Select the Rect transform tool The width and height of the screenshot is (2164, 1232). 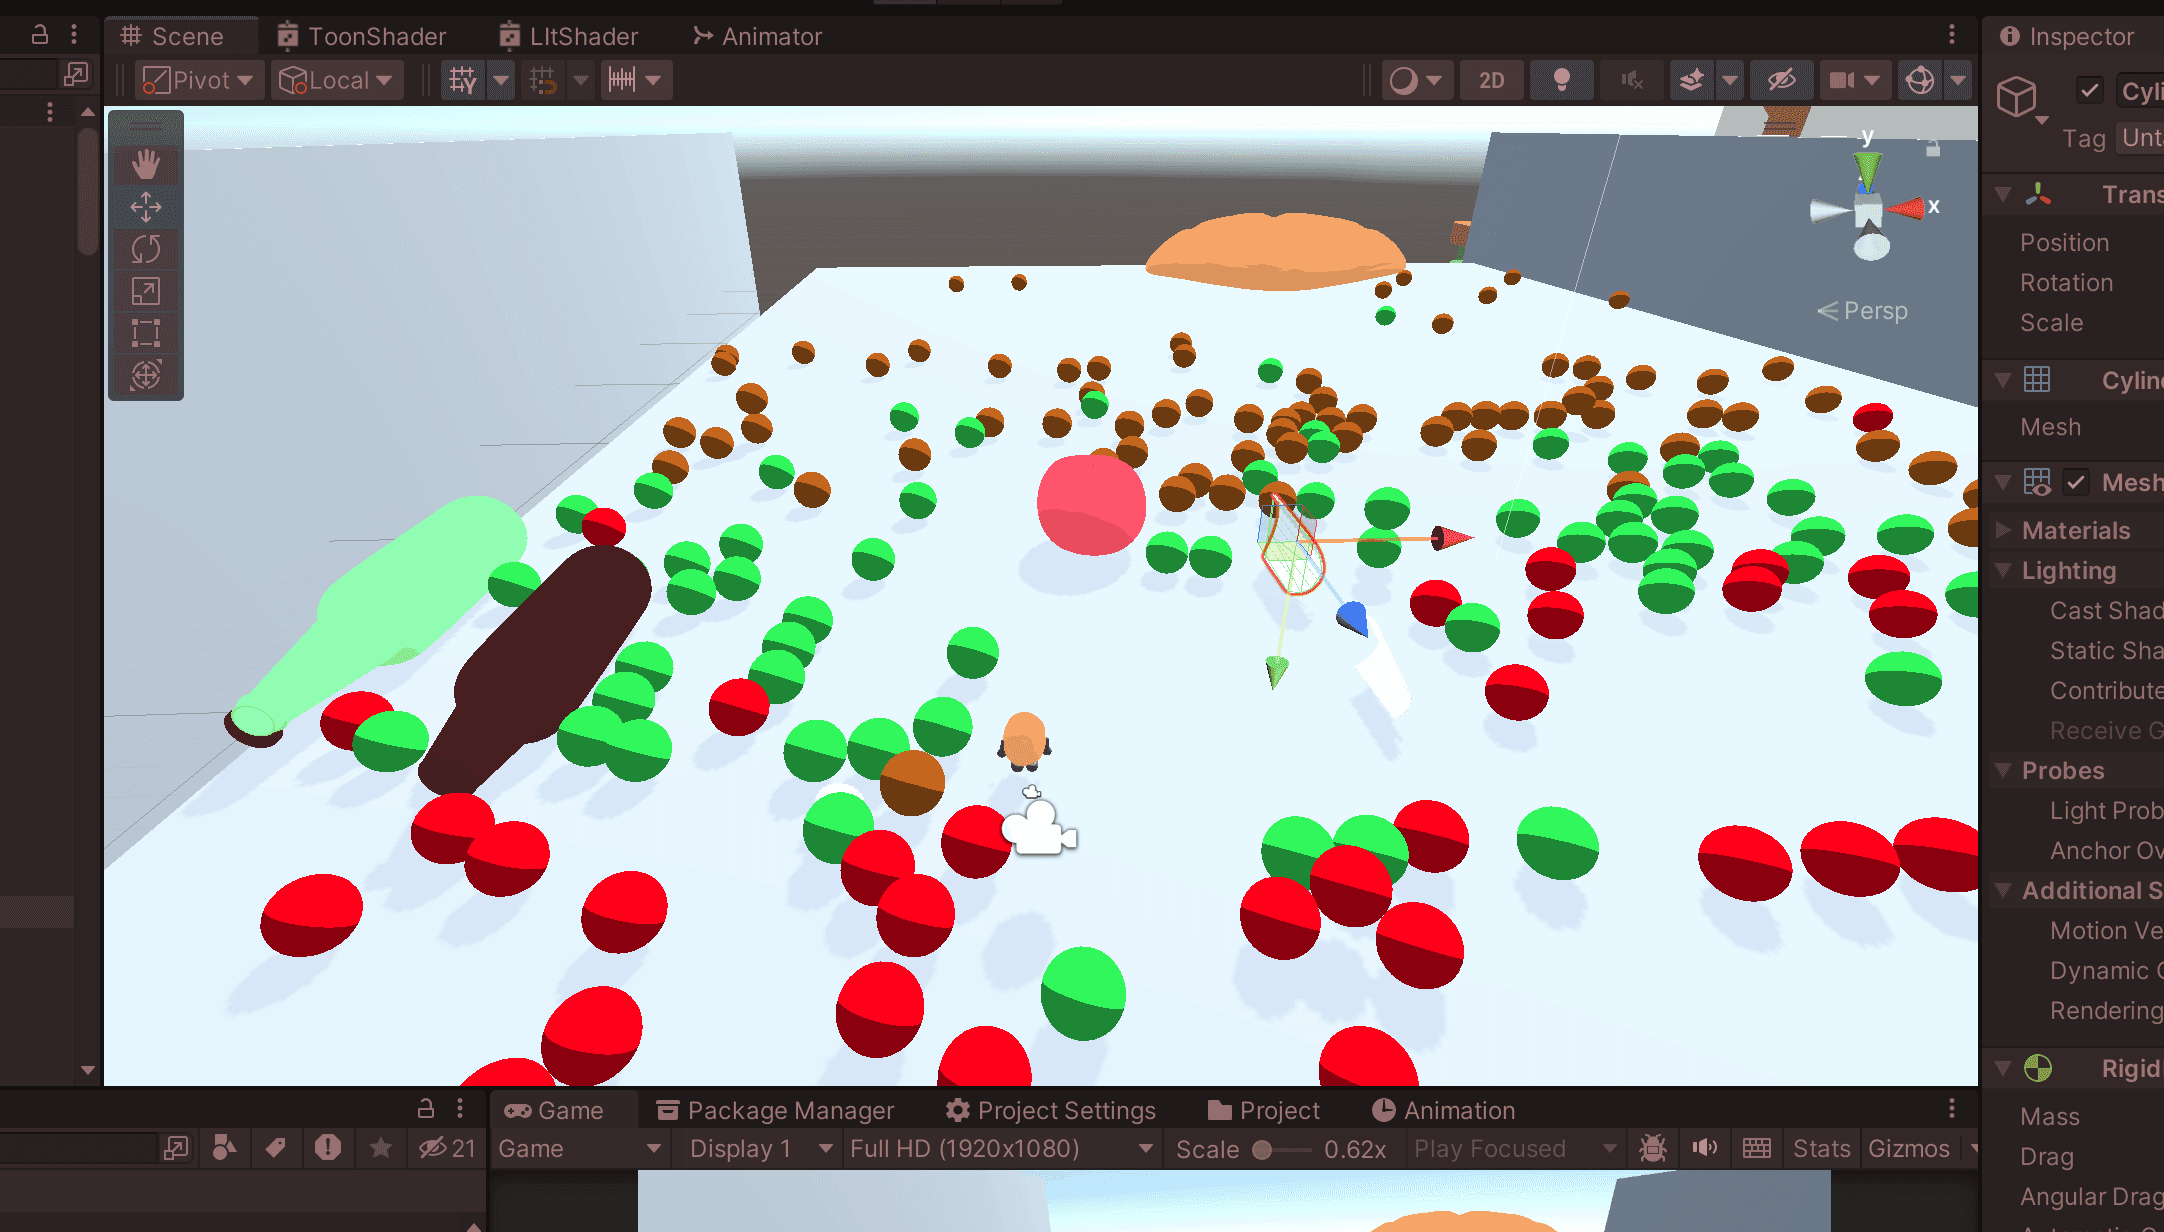point(146,333)
